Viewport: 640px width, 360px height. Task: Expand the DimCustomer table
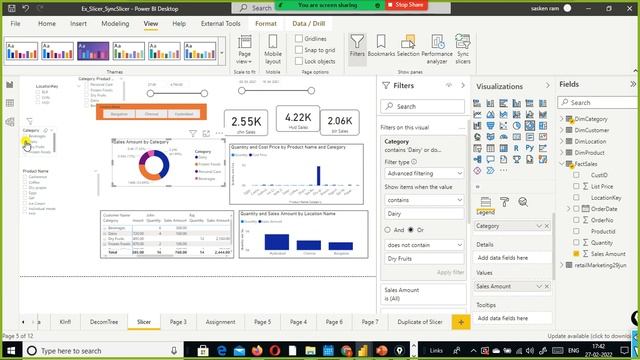pyautogui.click(x=562, y=130)
